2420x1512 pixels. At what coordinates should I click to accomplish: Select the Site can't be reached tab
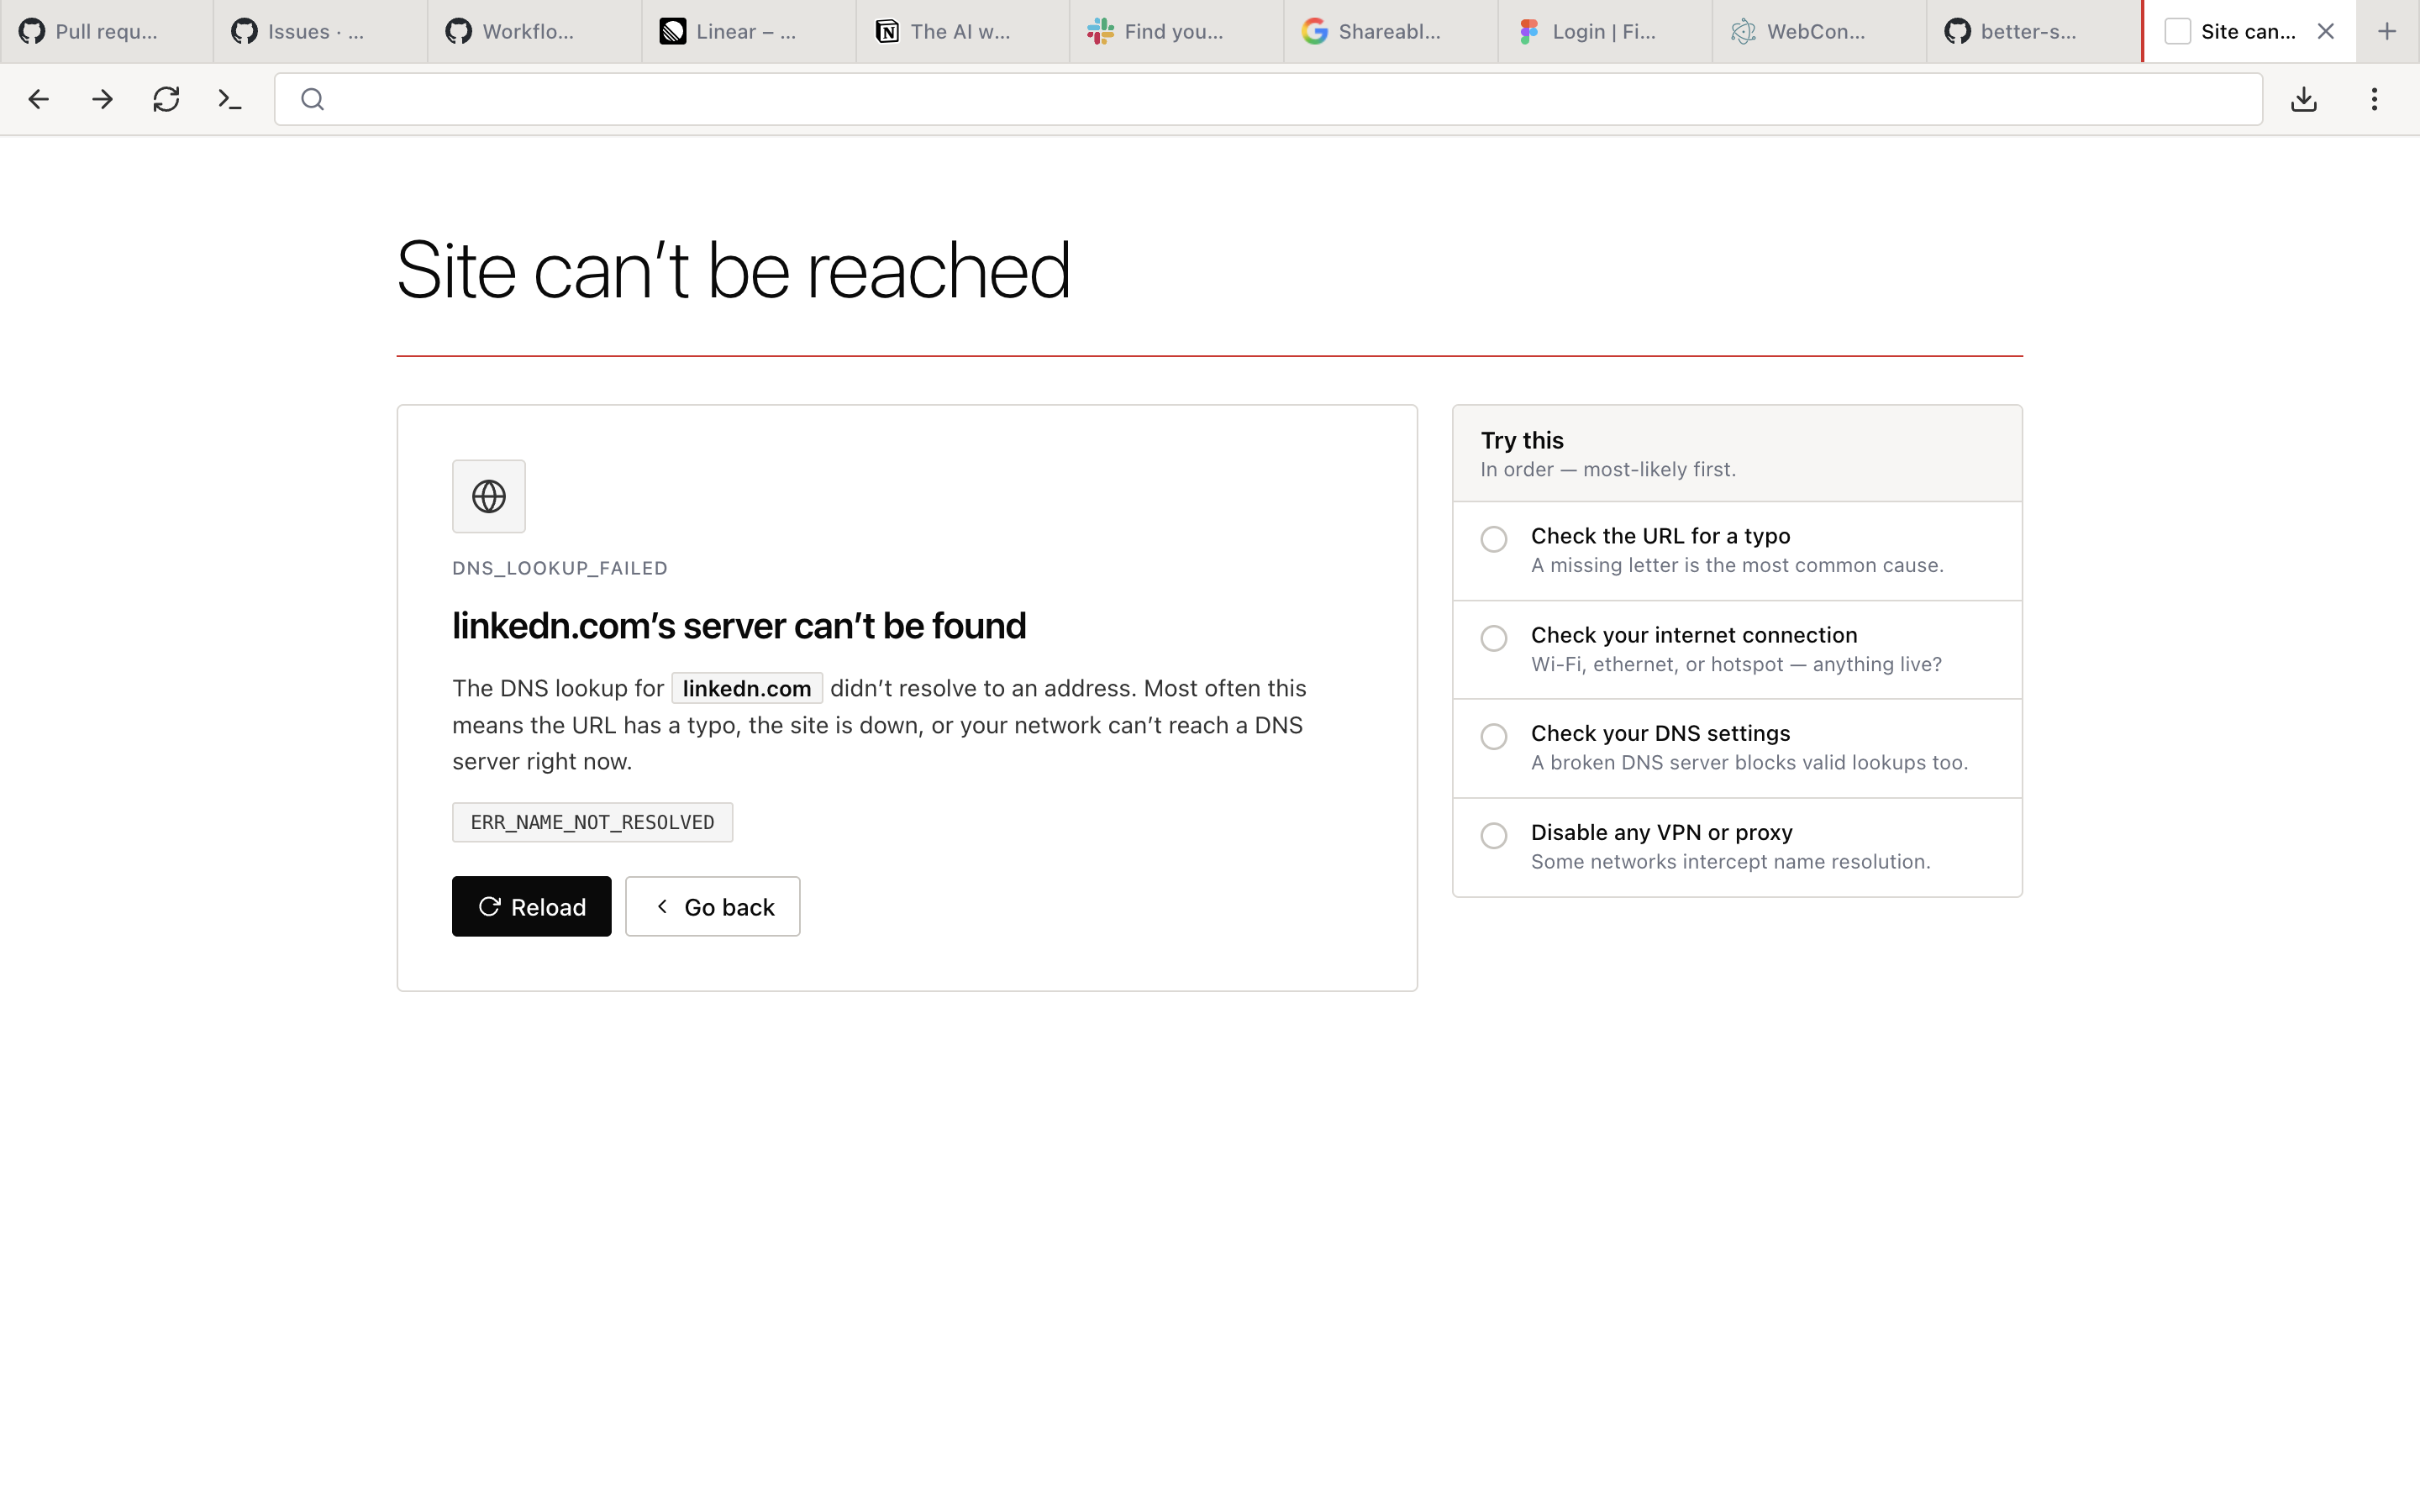pos(2247,31)
